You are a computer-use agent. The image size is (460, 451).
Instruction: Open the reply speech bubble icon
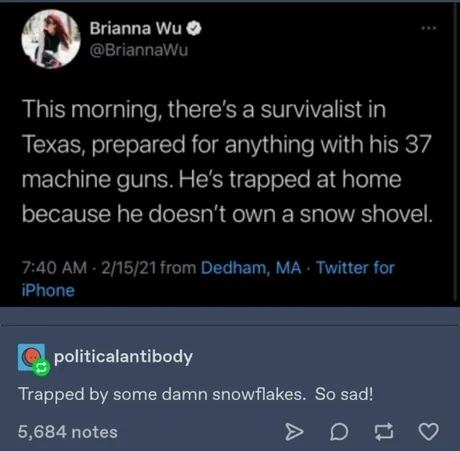tap(339, 432)
